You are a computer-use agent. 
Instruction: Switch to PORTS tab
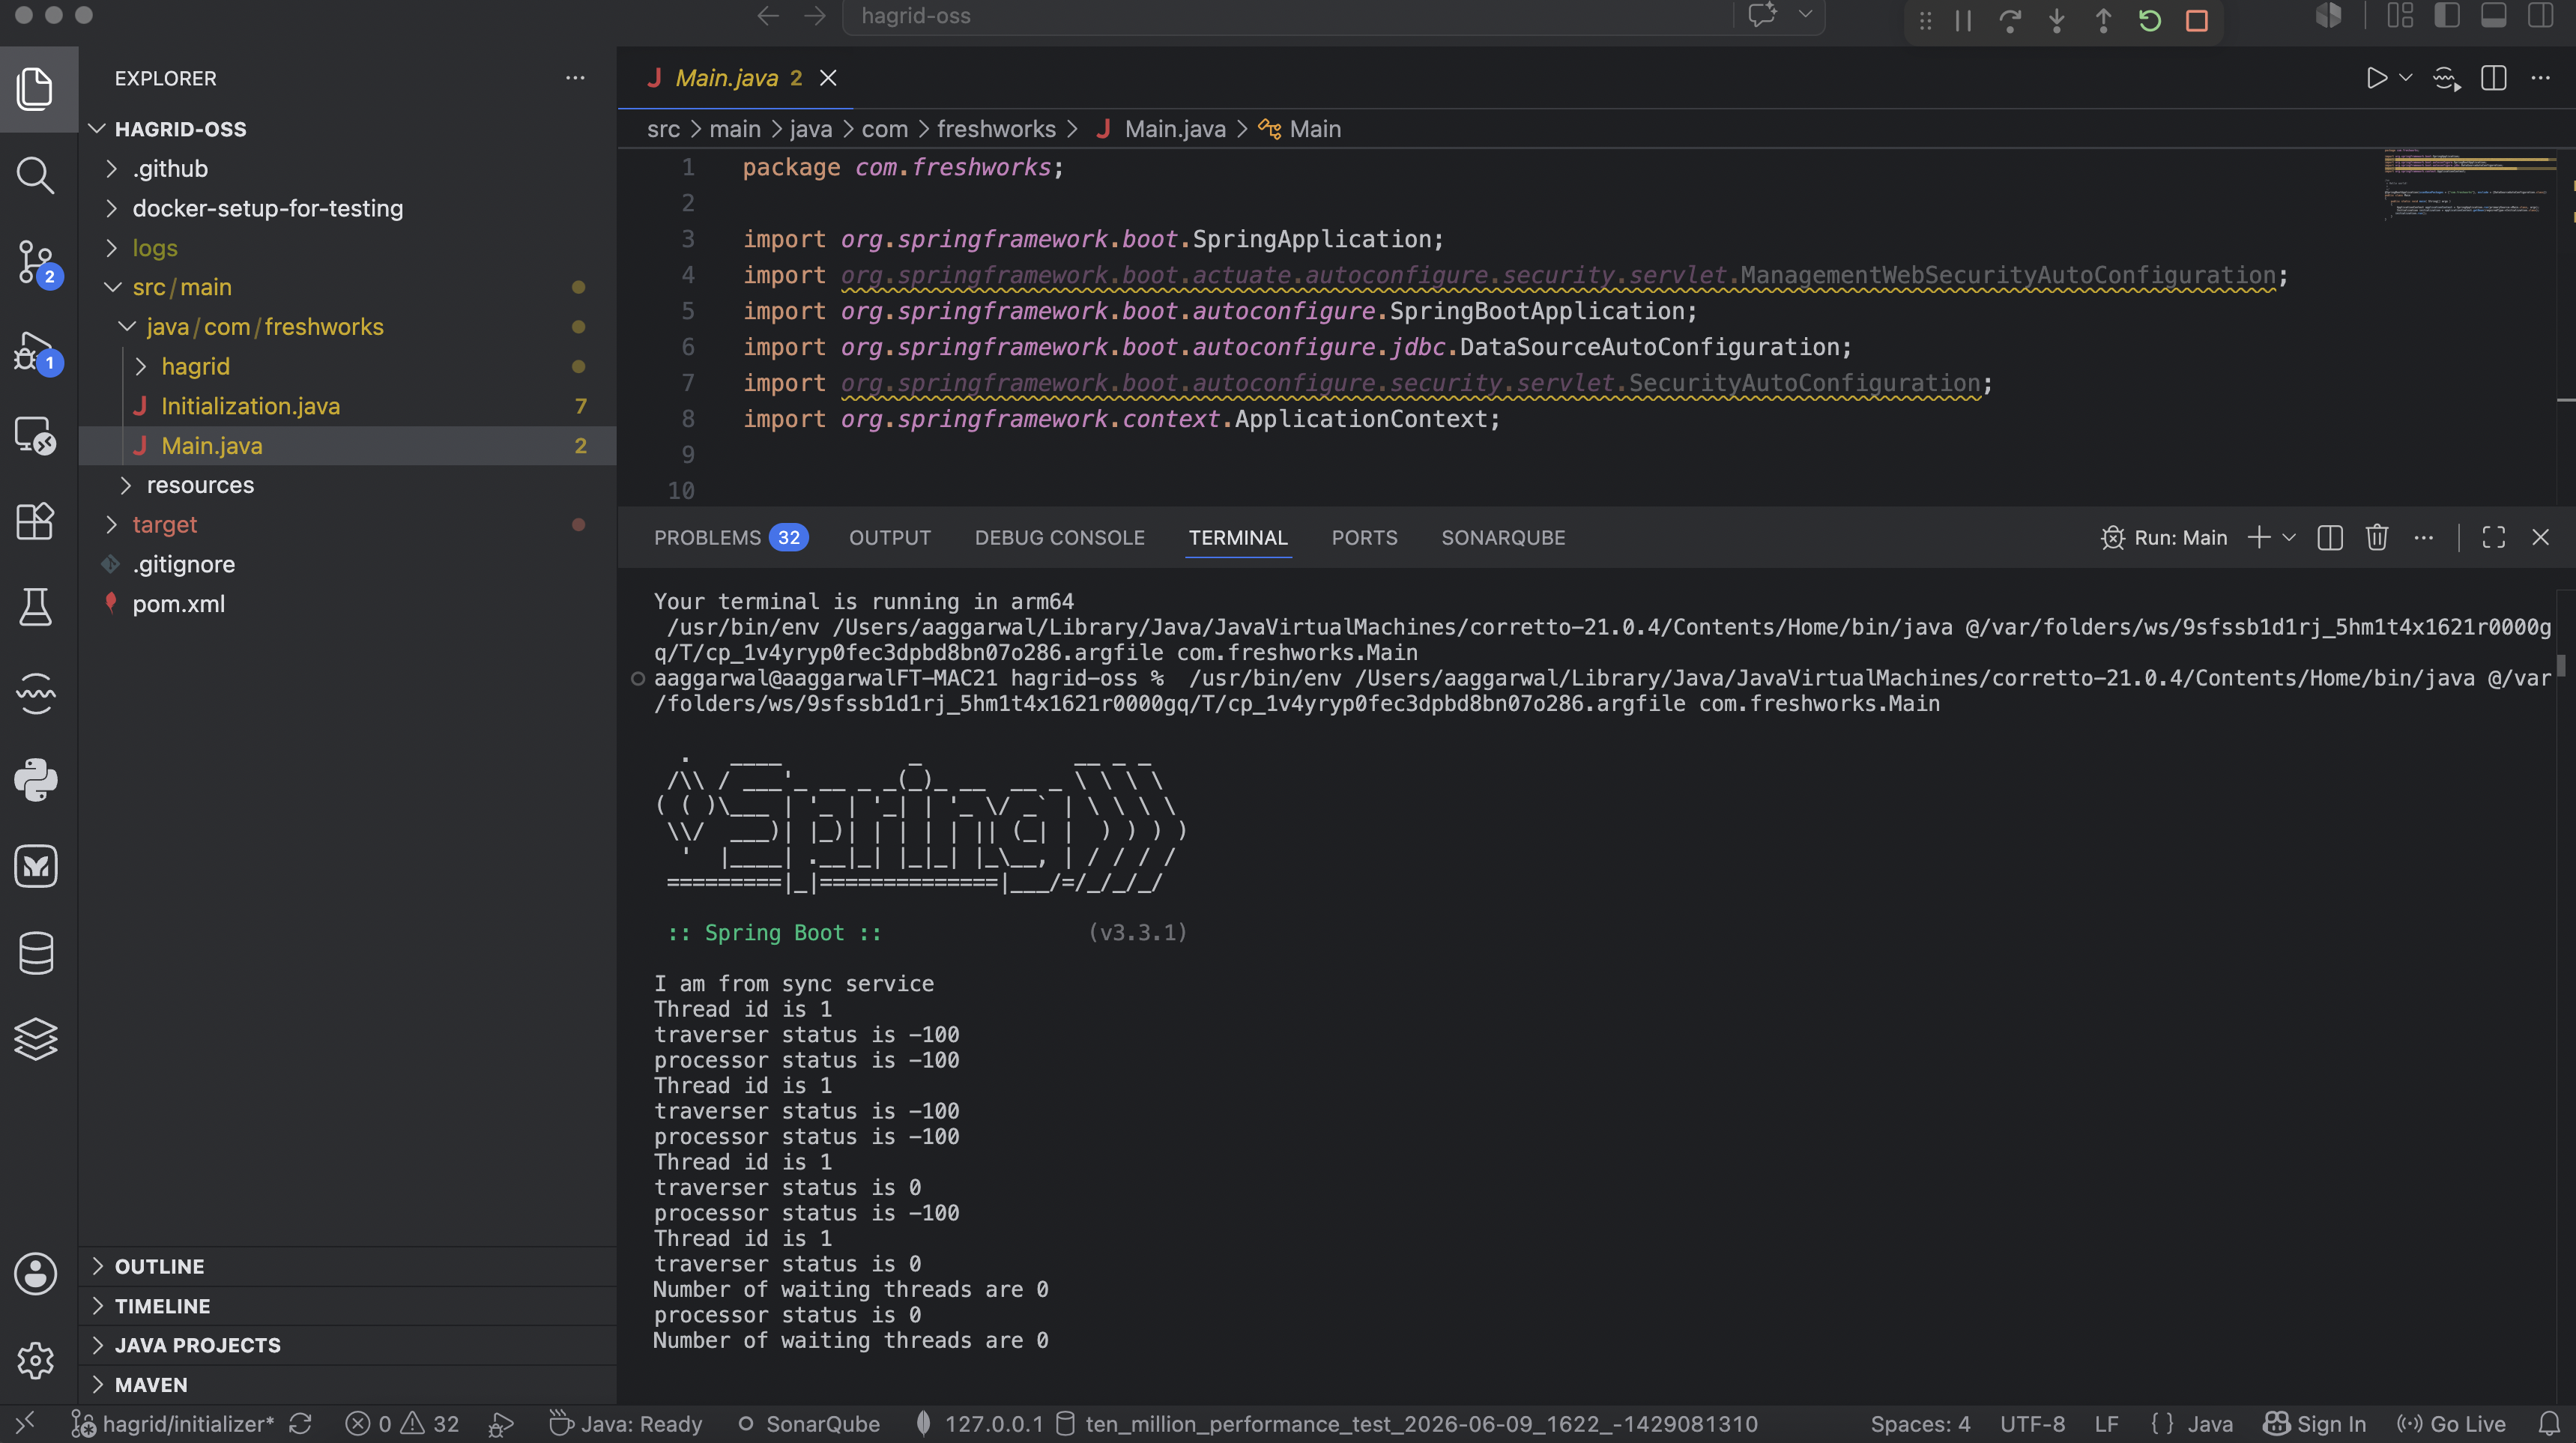1364,538
